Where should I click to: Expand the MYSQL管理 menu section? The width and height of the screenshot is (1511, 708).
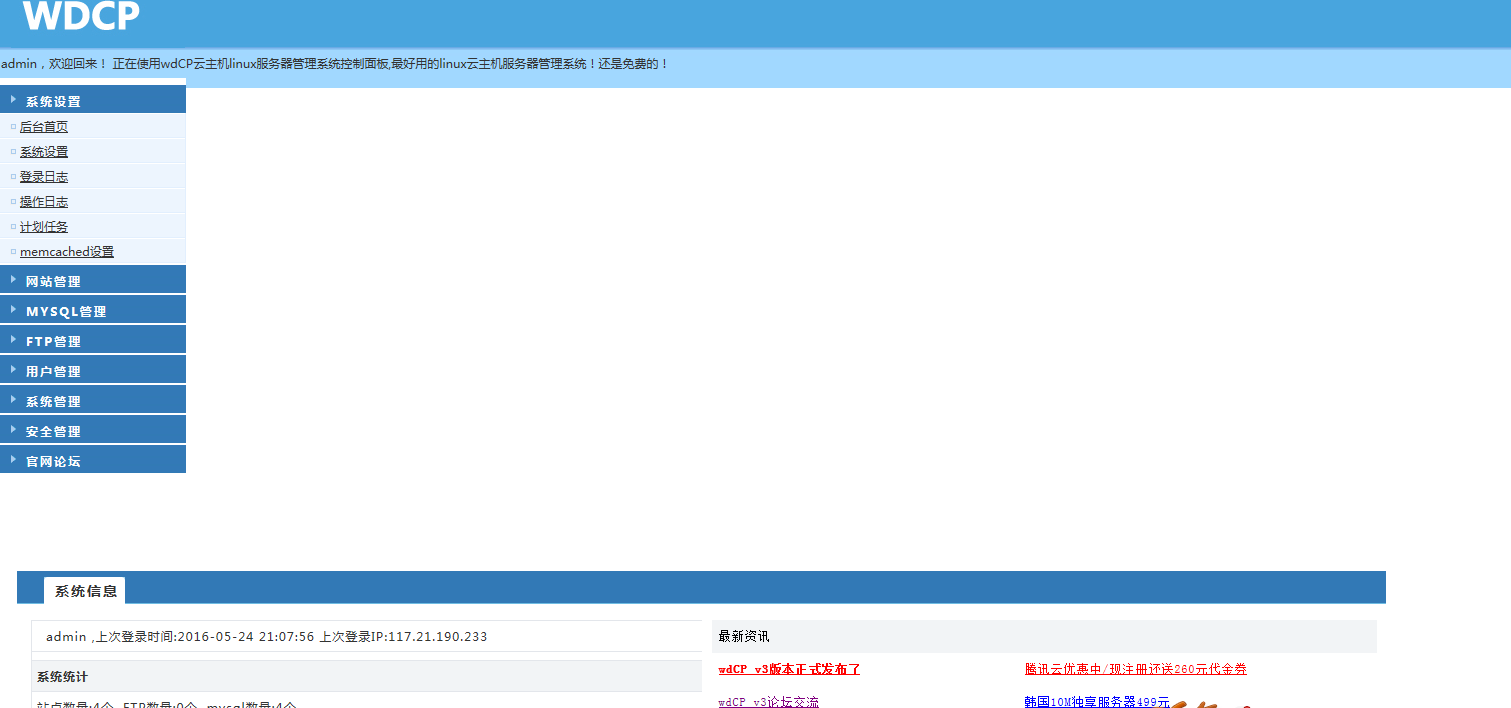93,311
